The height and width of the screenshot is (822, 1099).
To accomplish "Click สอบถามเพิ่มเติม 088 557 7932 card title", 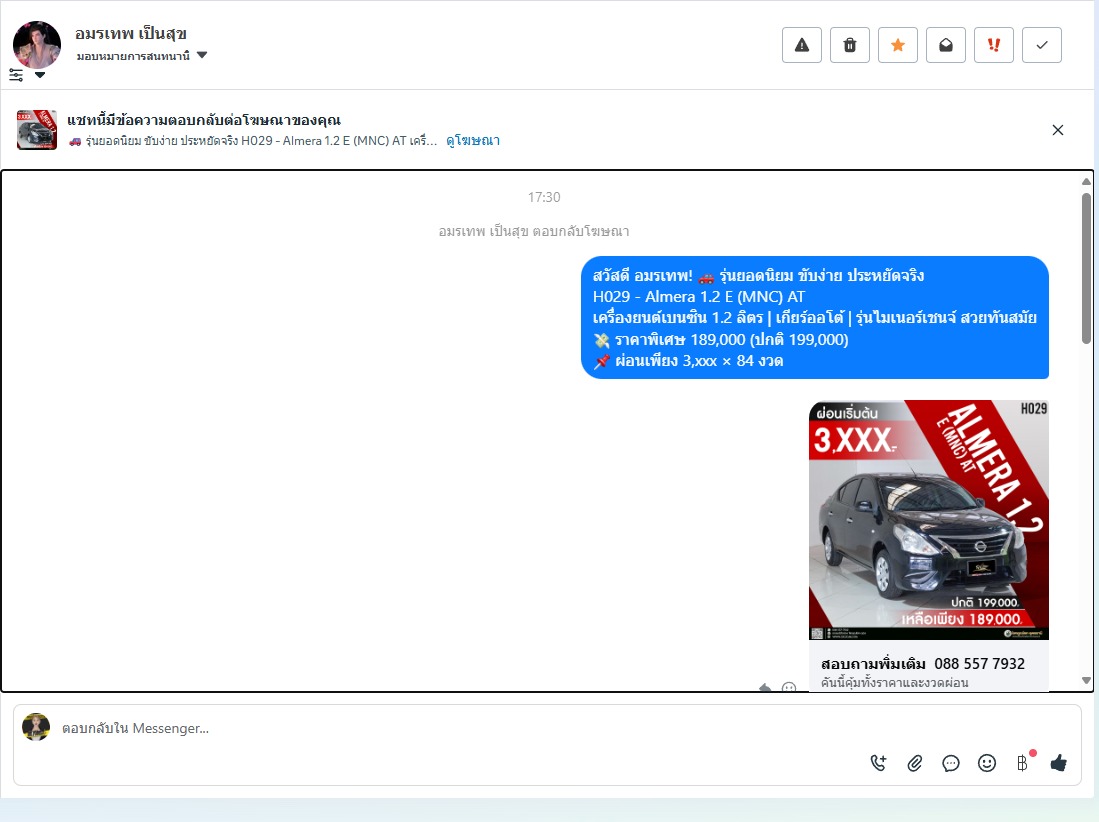I will tap(922, 663).
